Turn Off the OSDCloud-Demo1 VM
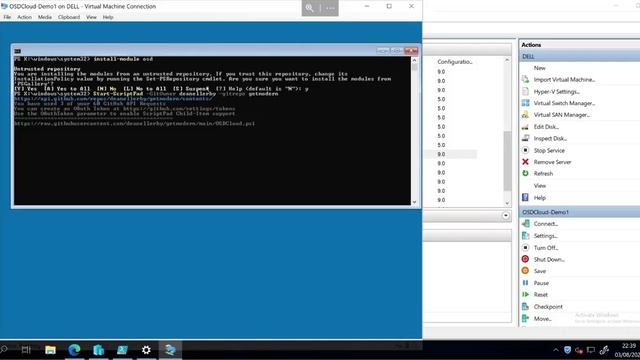 (546, 248)
